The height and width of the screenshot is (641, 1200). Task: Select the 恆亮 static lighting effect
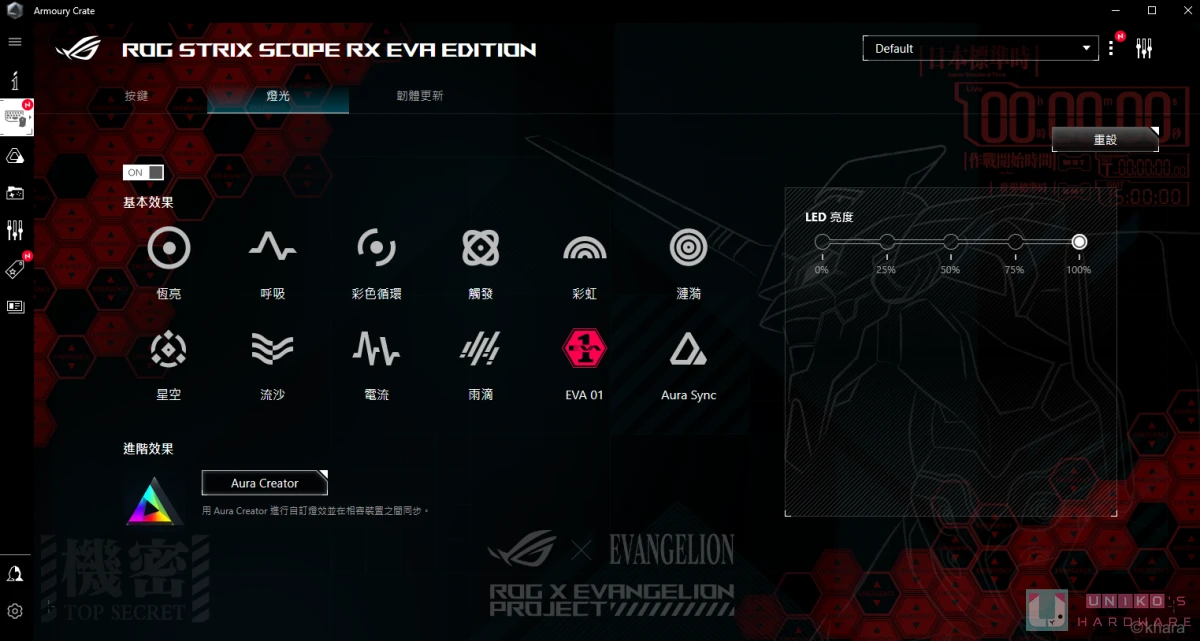(169, 247)
